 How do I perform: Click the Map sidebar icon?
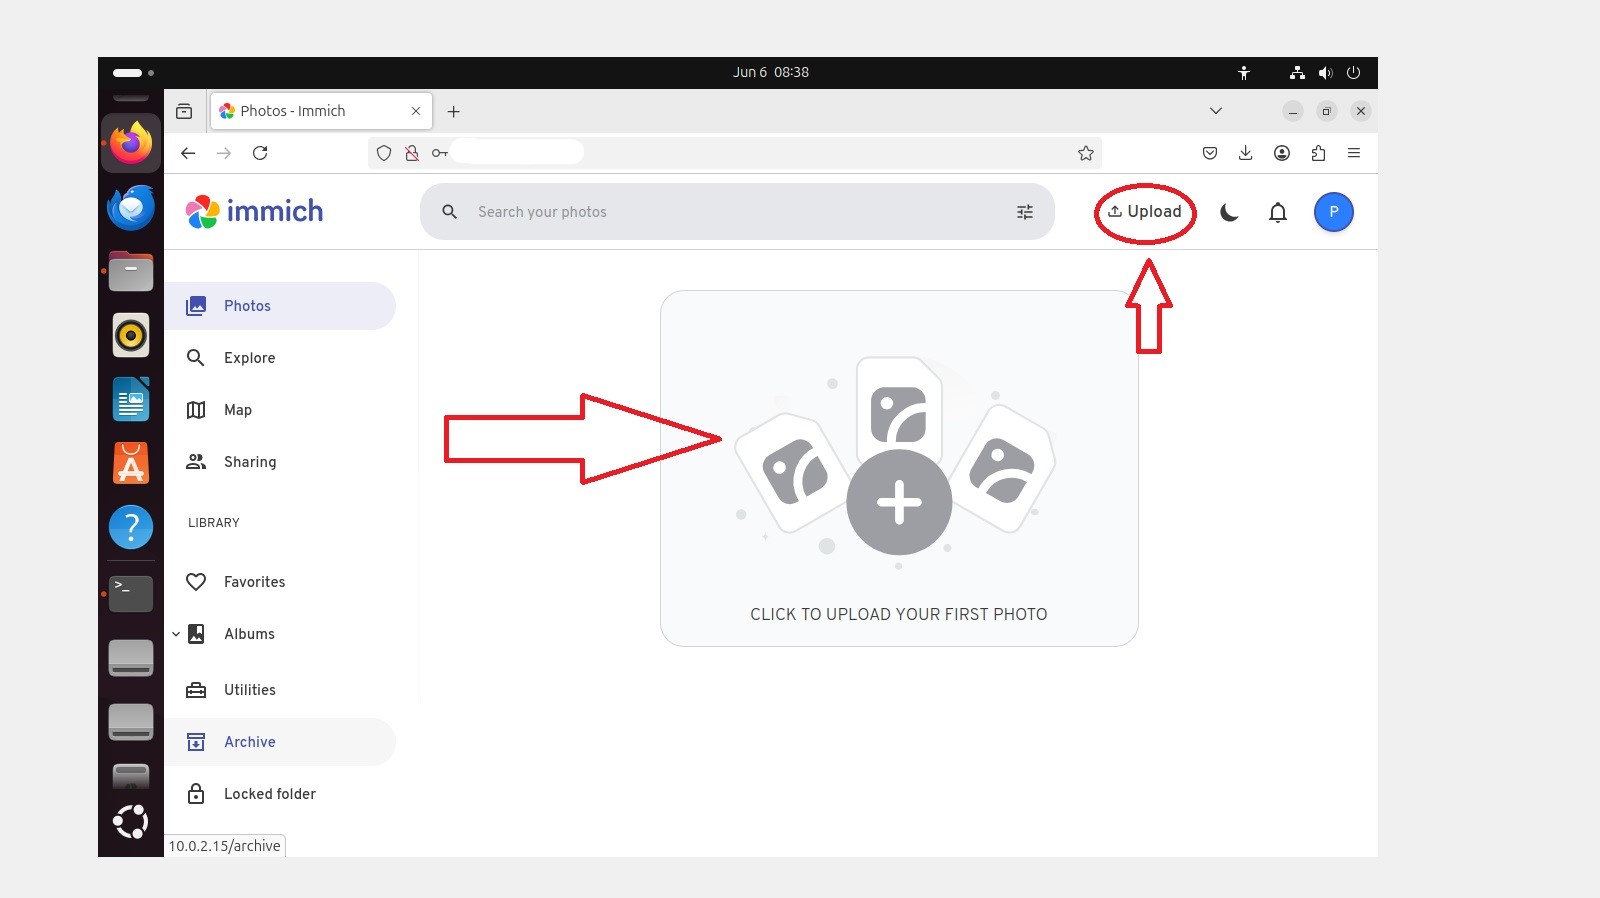(x=196, y=410)
